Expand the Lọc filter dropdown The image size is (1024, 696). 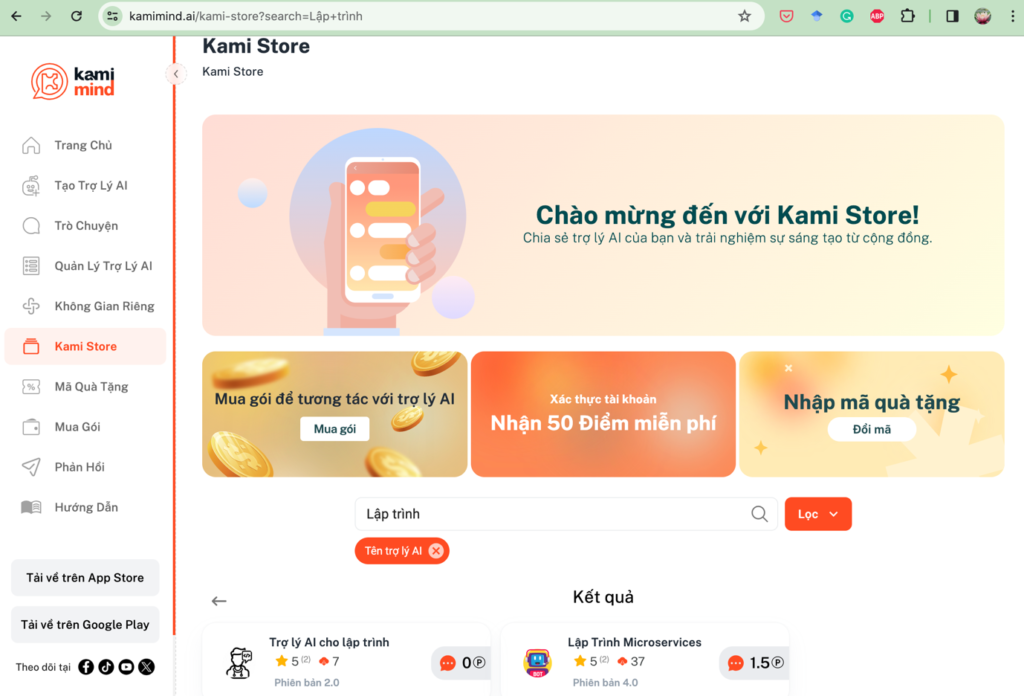coord(818,514)
